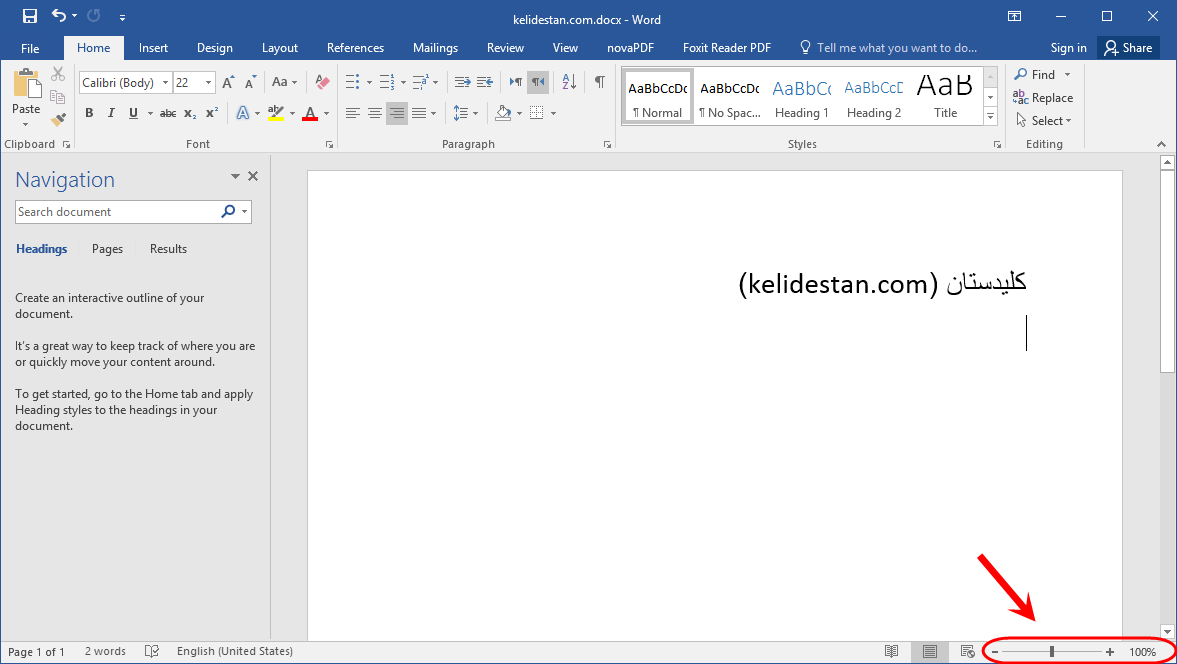Save the document using the floppy disk icon
The image size is (1177, 664).
(x=29, y=16)
